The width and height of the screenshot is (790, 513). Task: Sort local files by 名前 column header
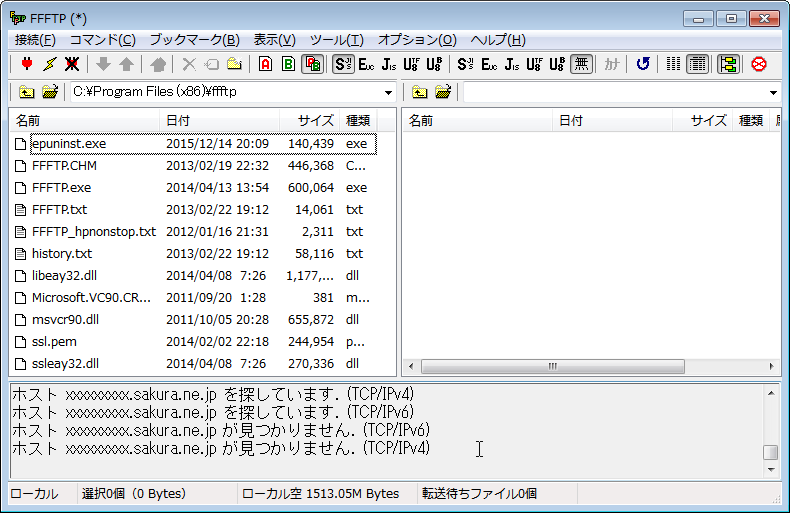[85, 120]
